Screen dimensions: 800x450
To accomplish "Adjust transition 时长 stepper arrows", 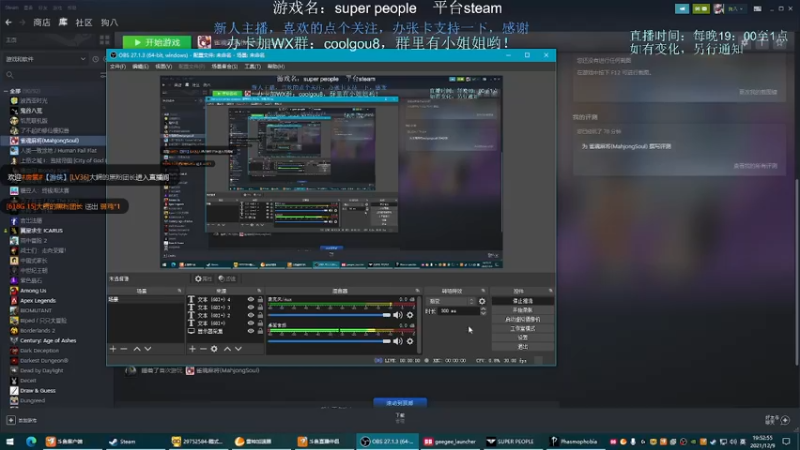I will (x=483, y=311).
